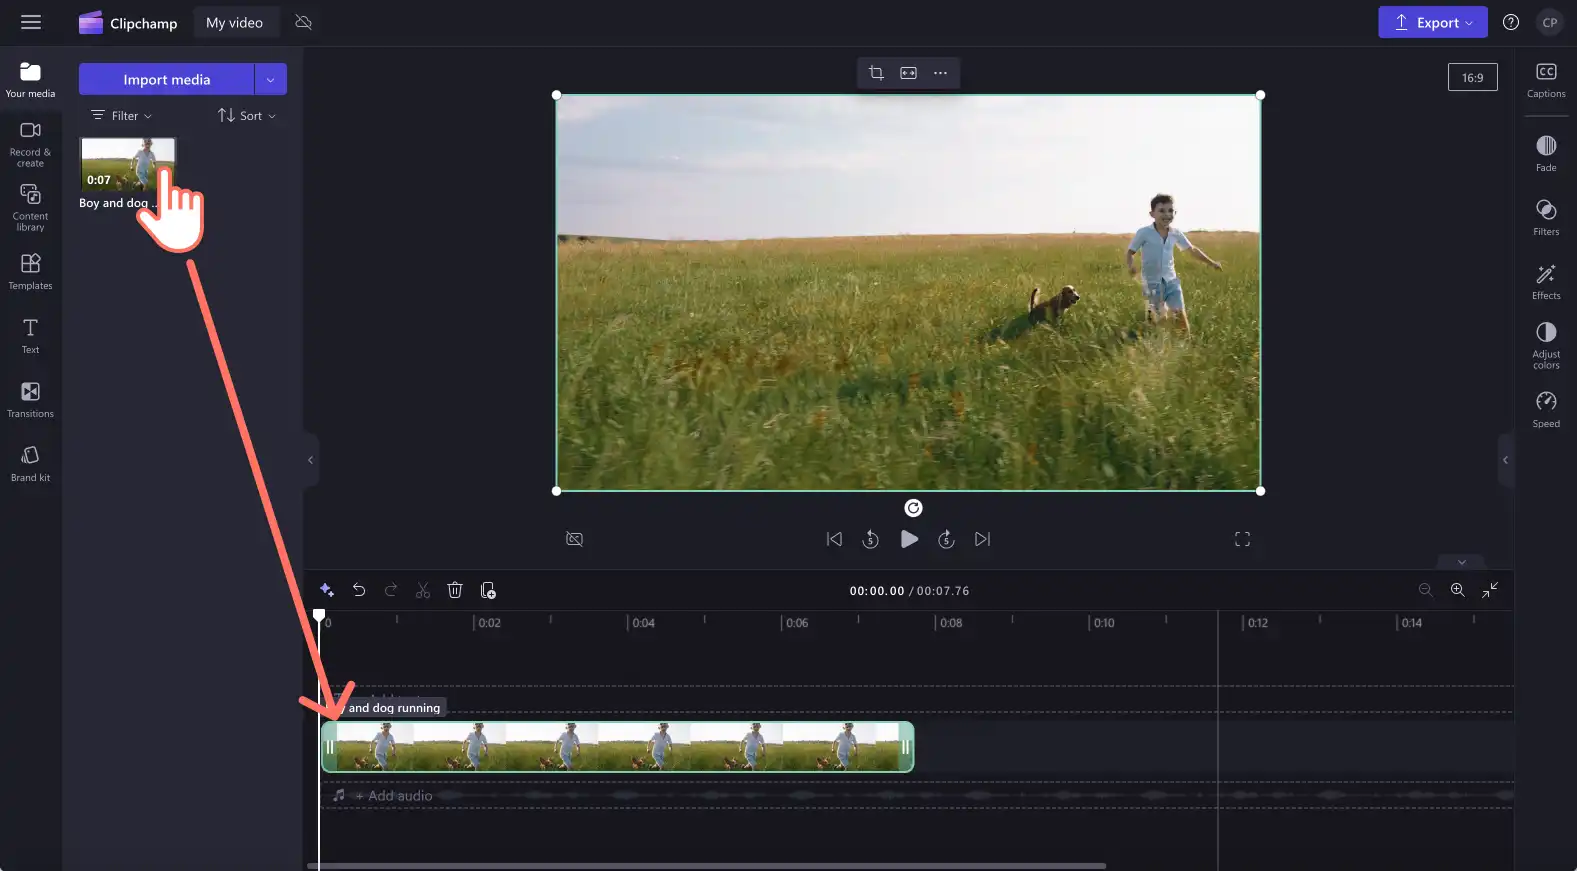Select the crop tool above preview
The height and width of the screenshot is (871, 1577).
[876, 73]
